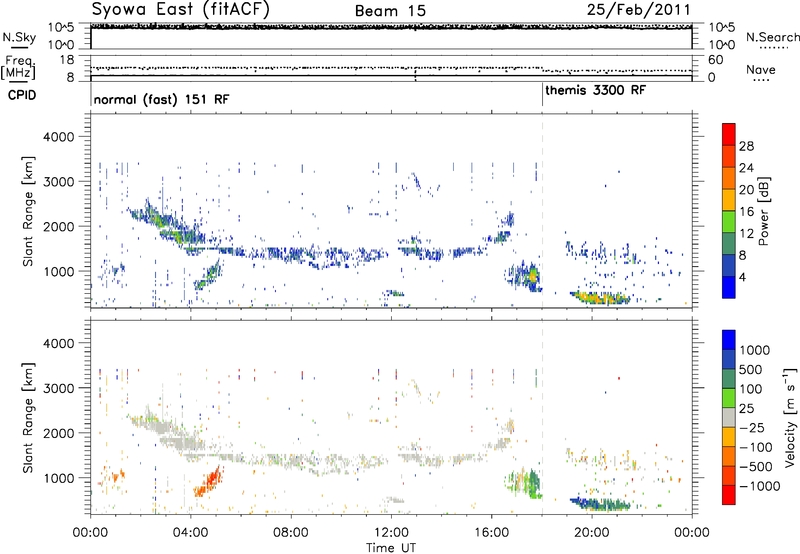Screen dimensions: 800x554
Task: Pick the light green segment of the velocity color bar
Action: (729, 398)
